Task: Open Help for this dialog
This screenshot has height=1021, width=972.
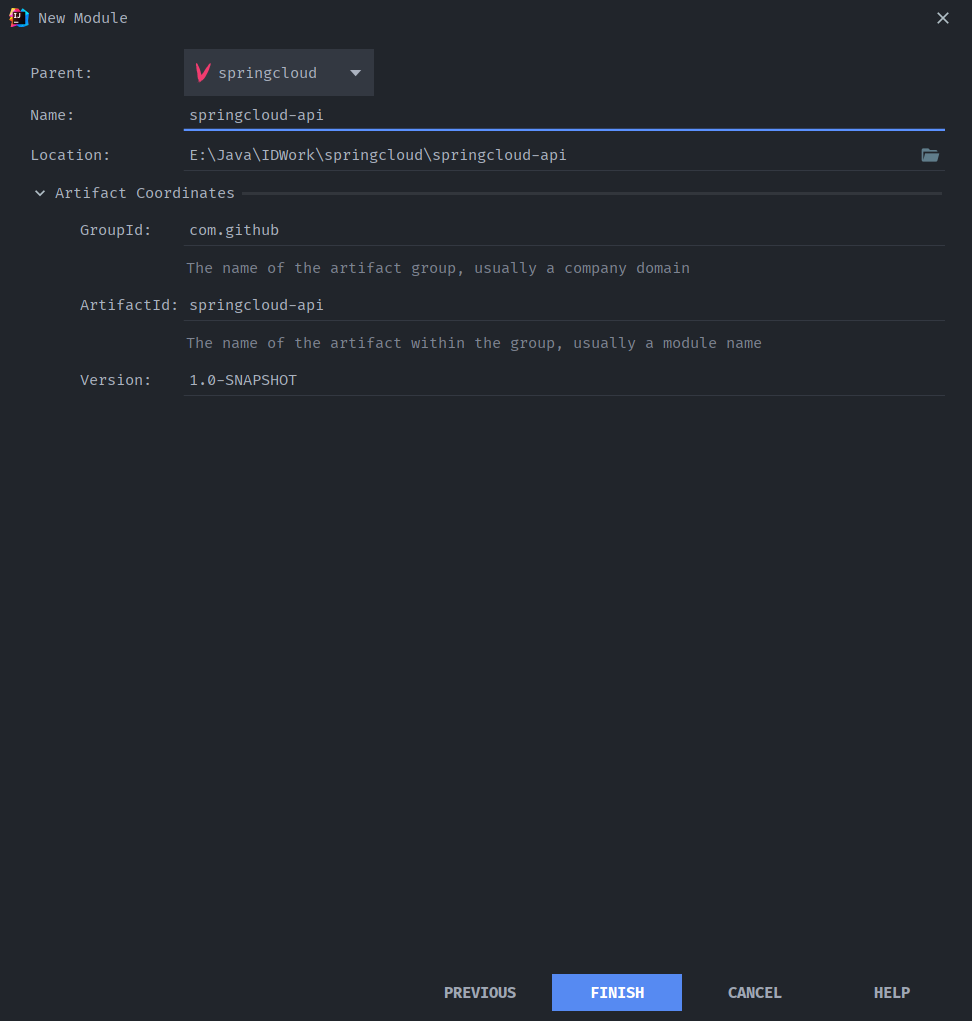Action: (891, 993)
